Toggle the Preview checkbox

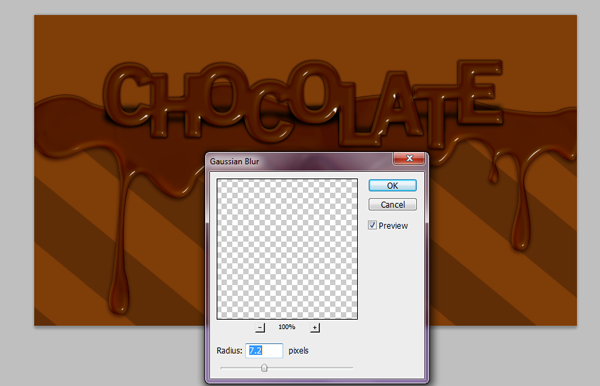[372, 225]
